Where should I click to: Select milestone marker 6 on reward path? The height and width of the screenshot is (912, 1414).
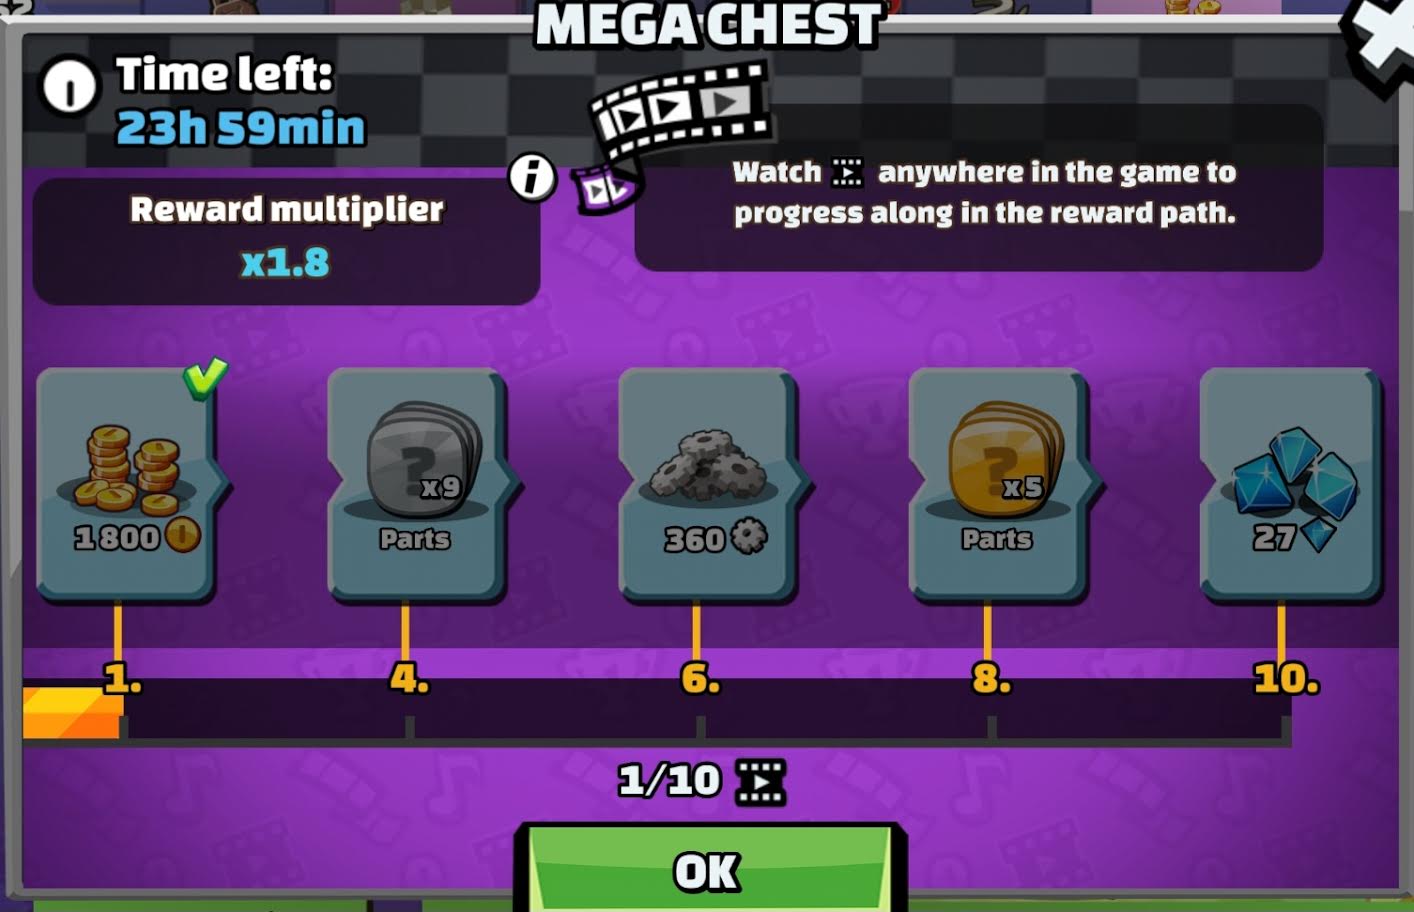[x=700, y=679]
